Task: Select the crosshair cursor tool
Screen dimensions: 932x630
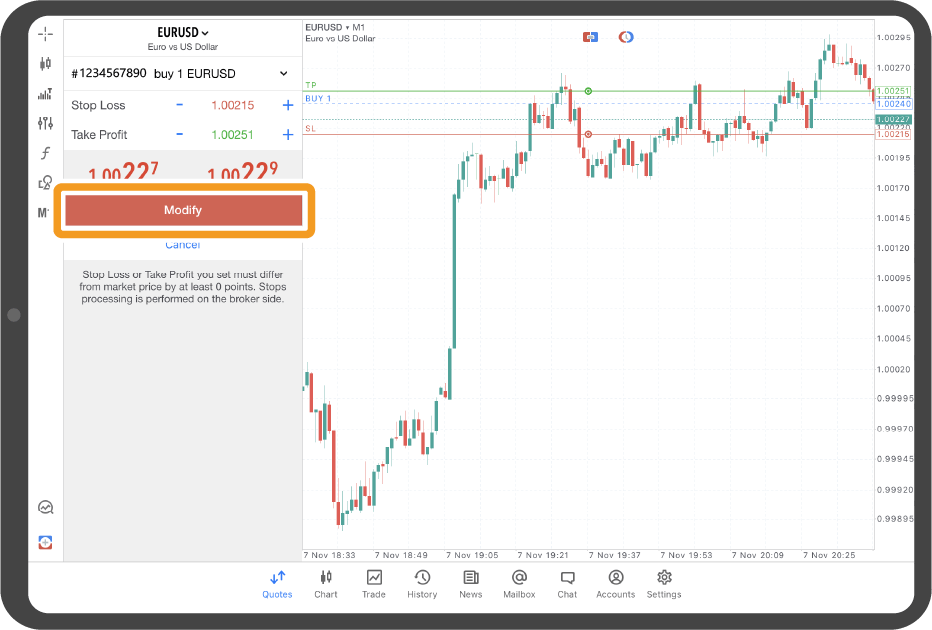Action: click(x=45, y=34)
